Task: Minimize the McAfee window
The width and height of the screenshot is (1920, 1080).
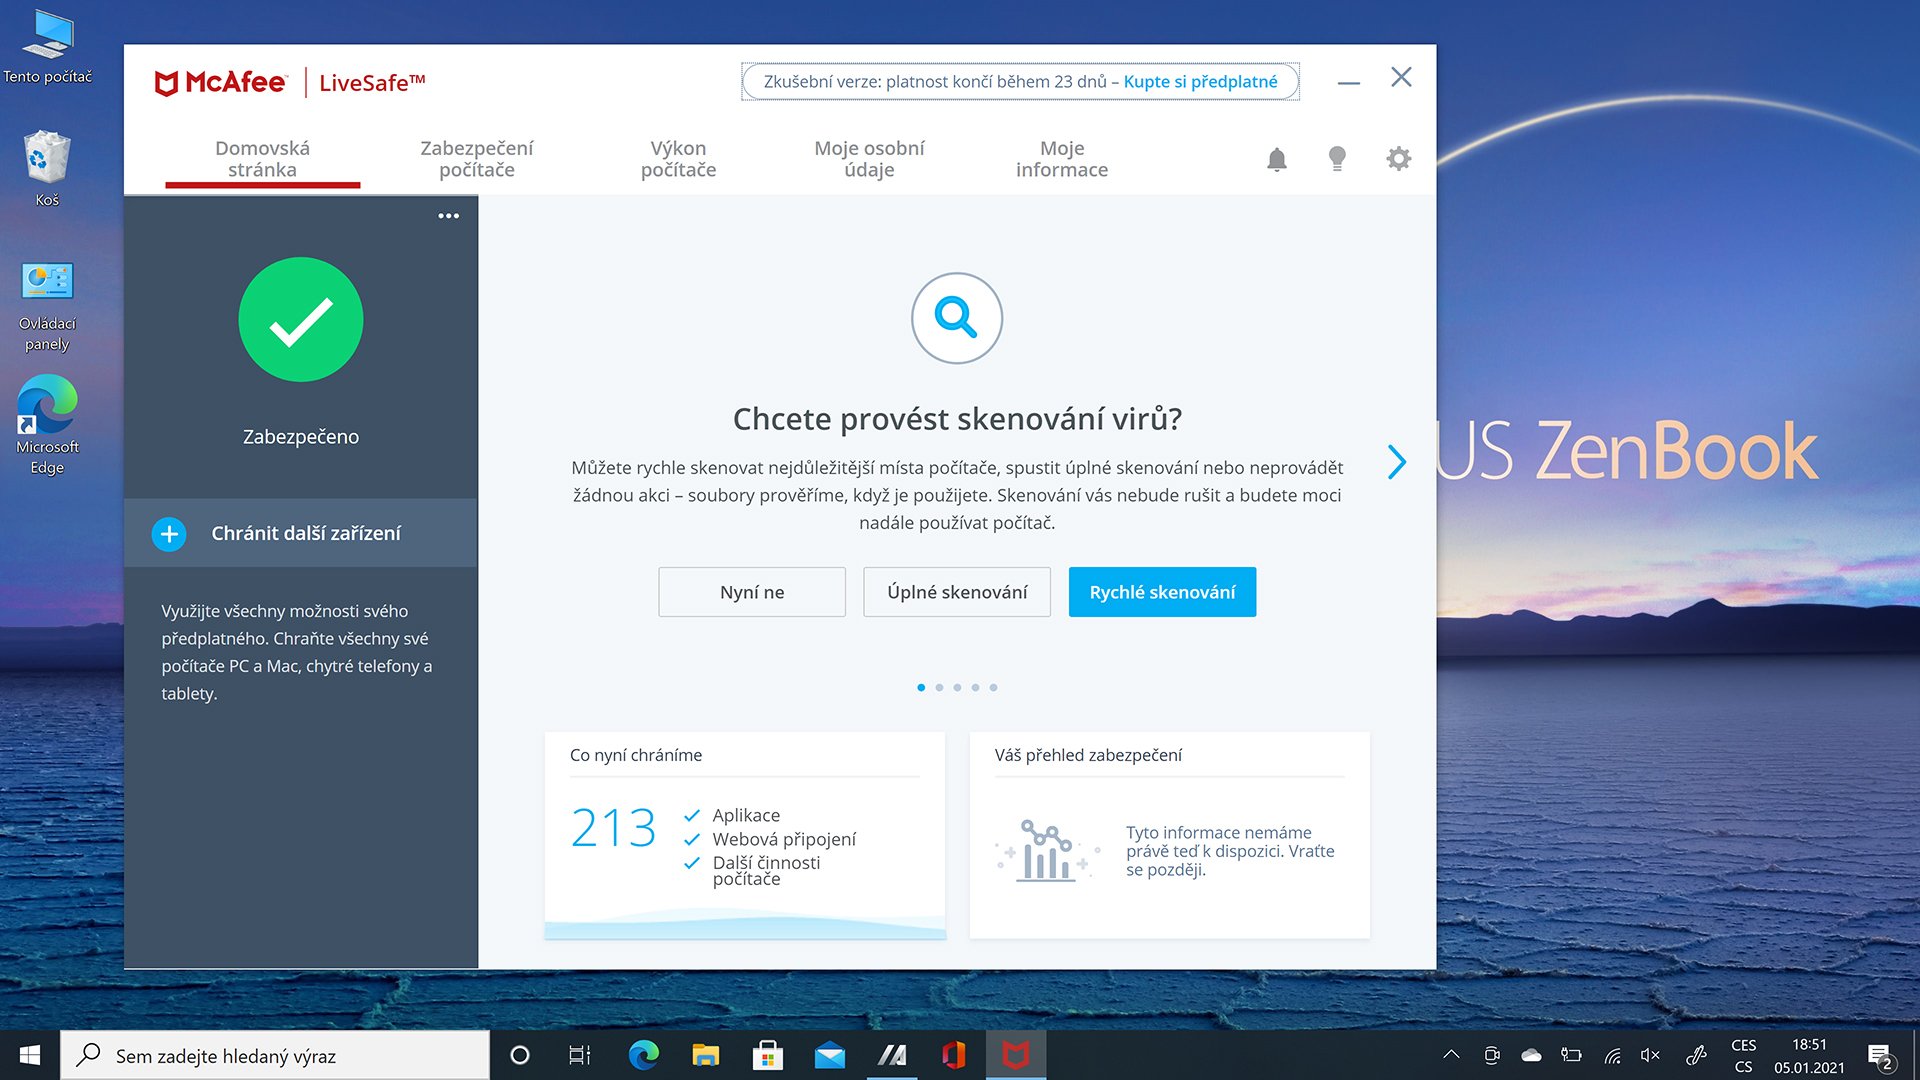Action: 1349,82
